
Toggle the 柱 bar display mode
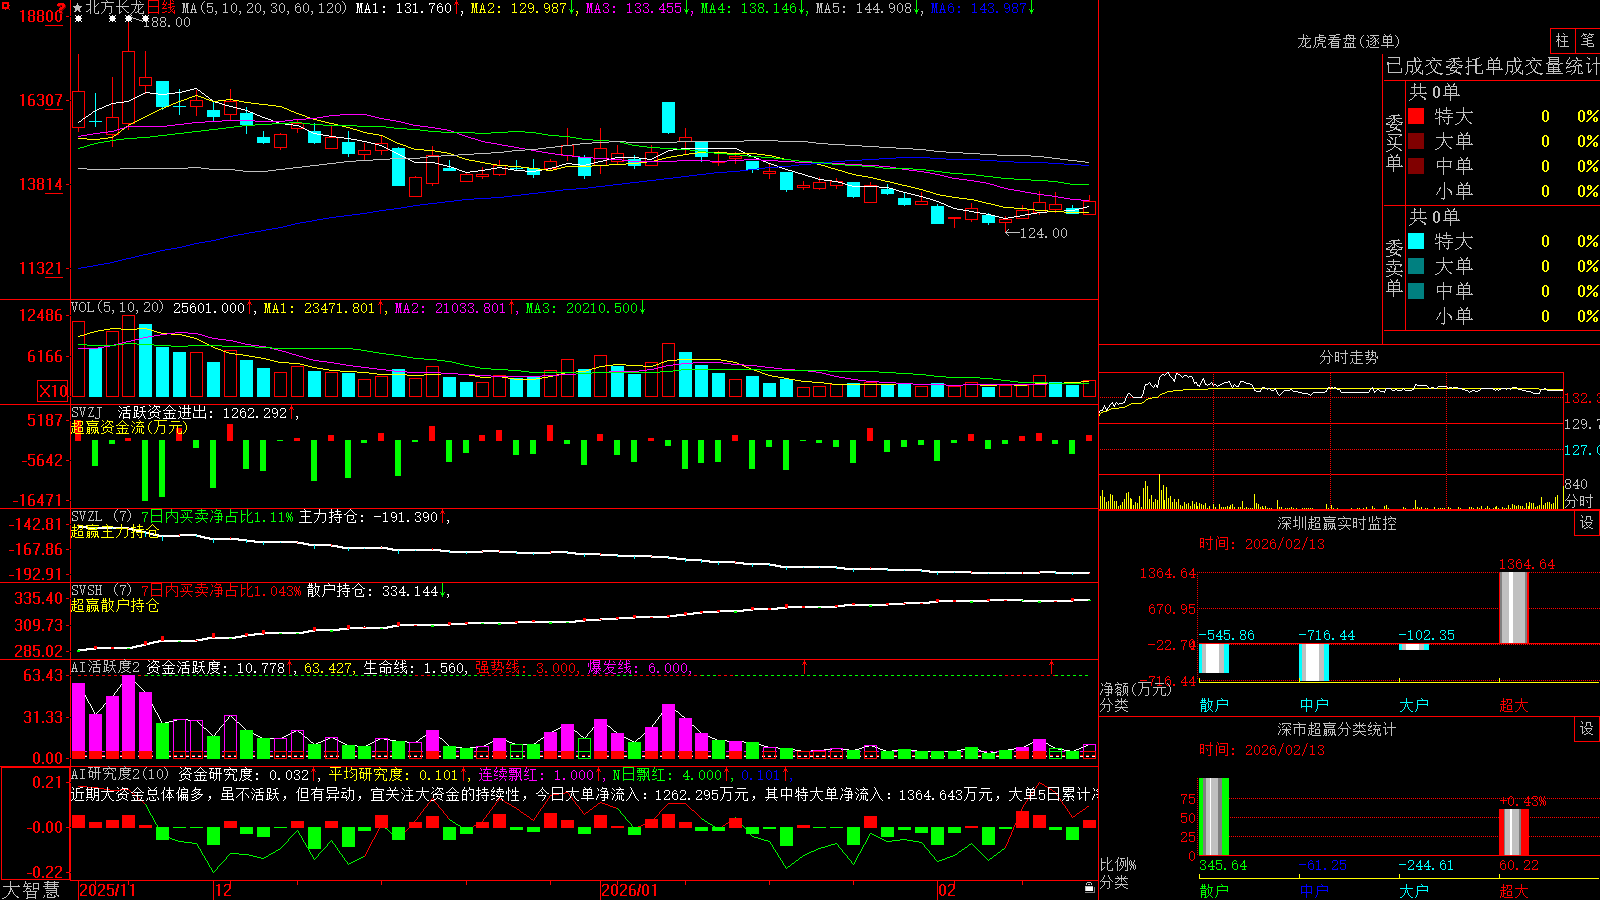(x=1562, y=41)
